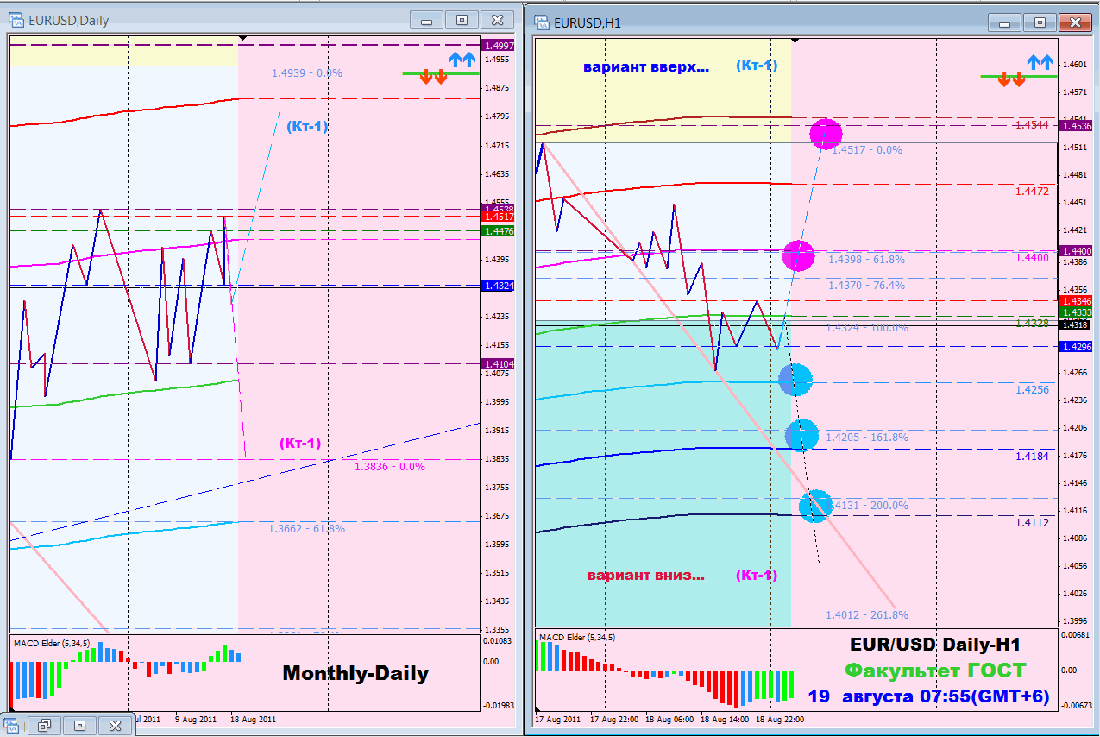This screenshot has width=1100, height=737.
Task: Select the 'вариант вниз...' text label
Action: [x=646, y=576]
